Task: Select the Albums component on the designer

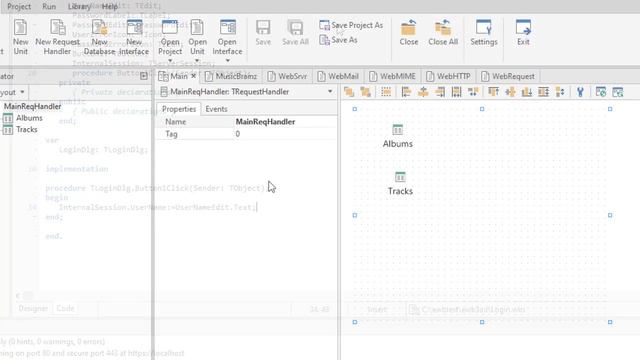Action: (398, 136)
